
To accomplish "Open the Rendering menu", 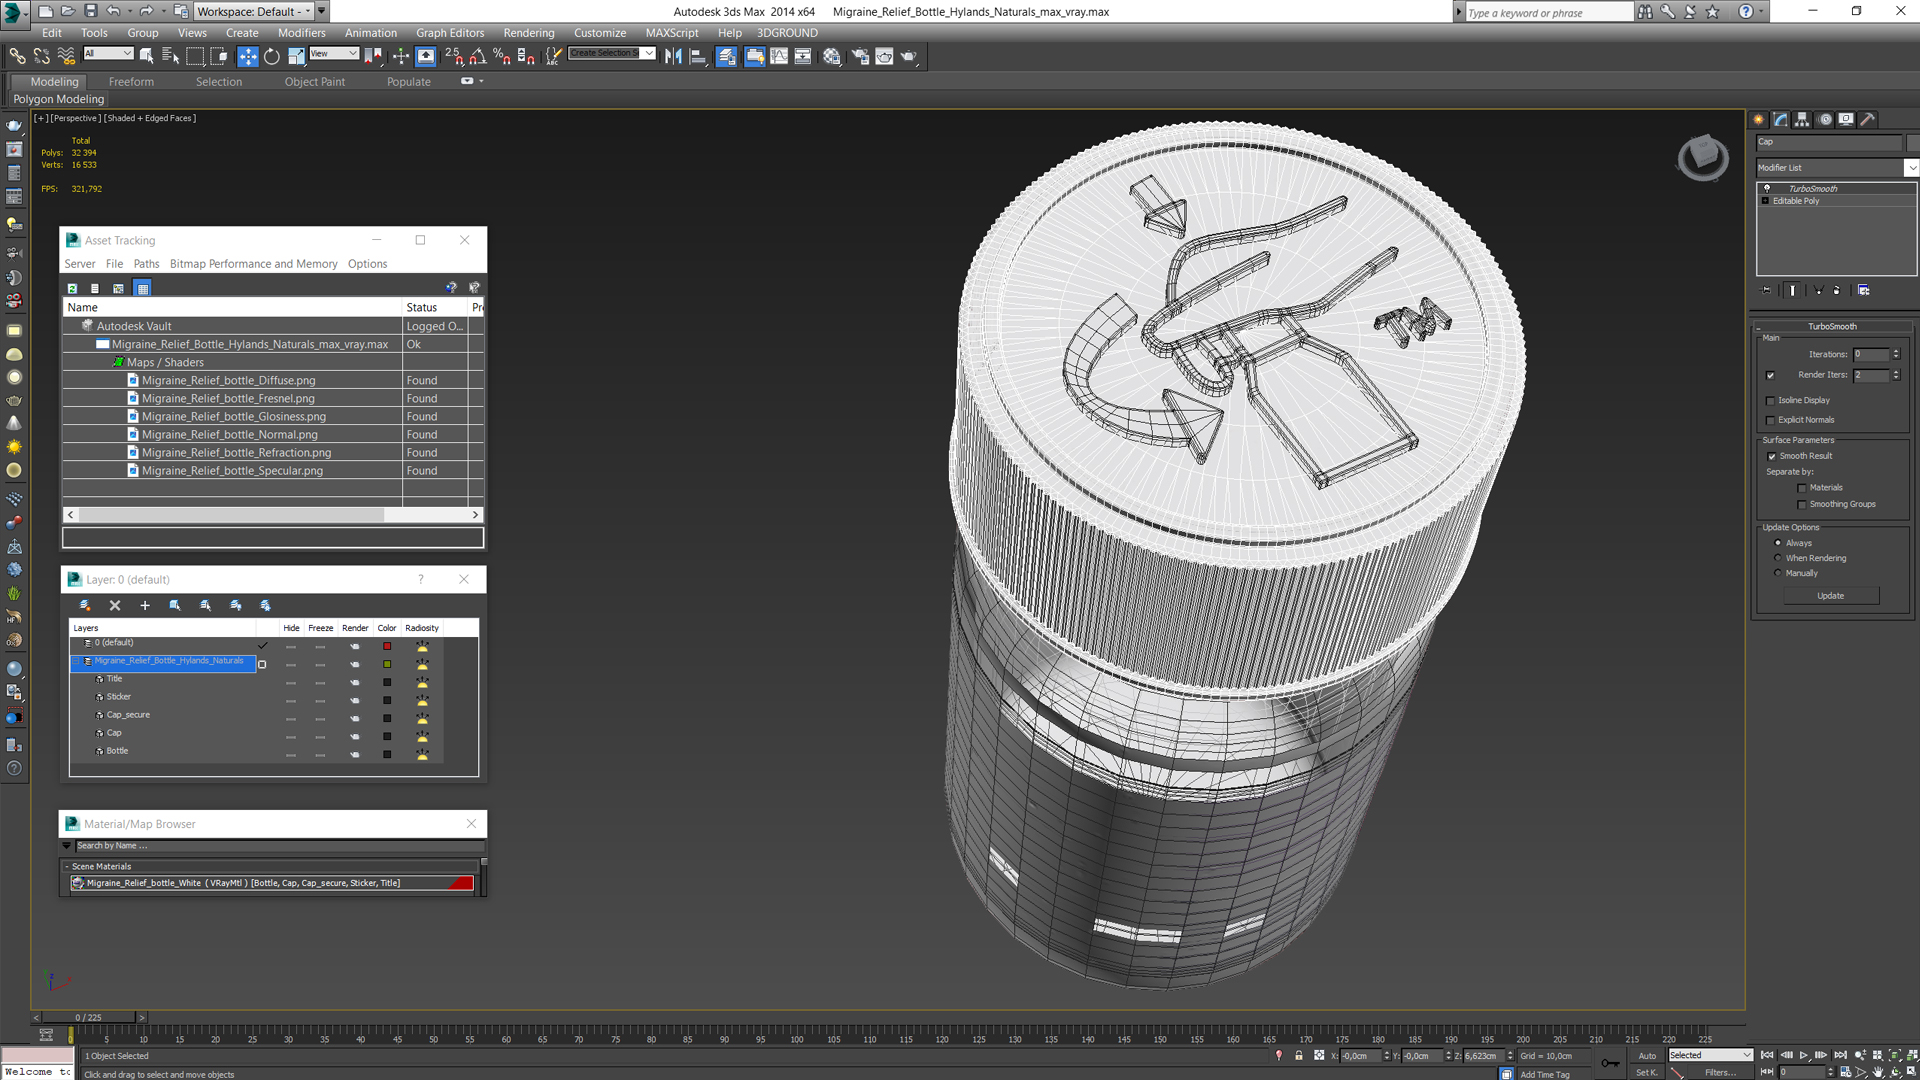I will point(528,33).
